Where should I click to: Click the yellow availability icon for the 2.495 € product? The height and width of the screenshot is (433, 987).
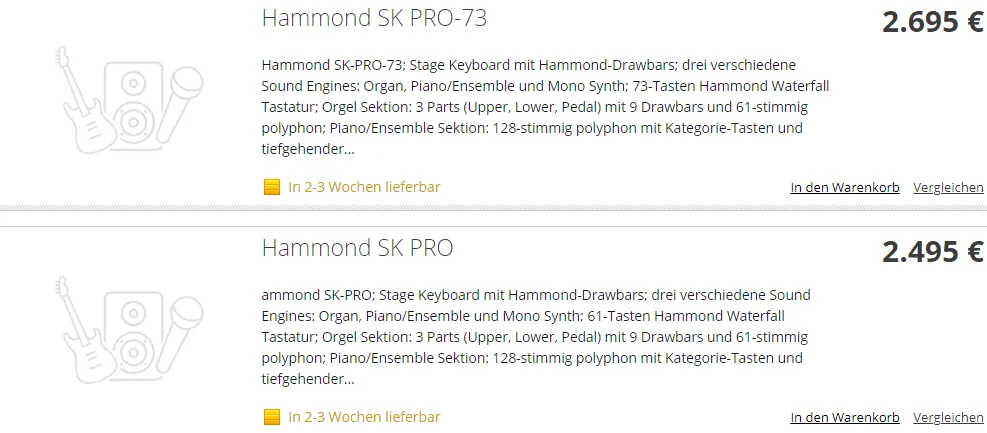(271, 417)
